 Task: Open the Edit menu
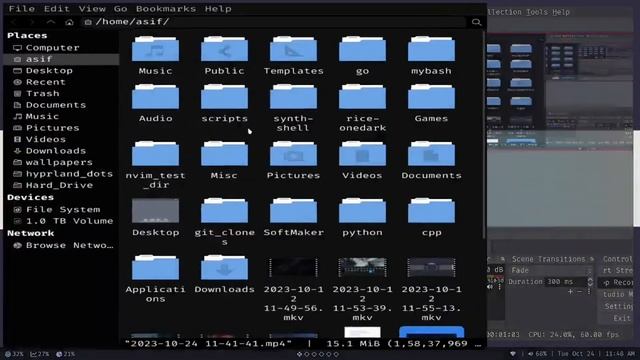[56, 9]
